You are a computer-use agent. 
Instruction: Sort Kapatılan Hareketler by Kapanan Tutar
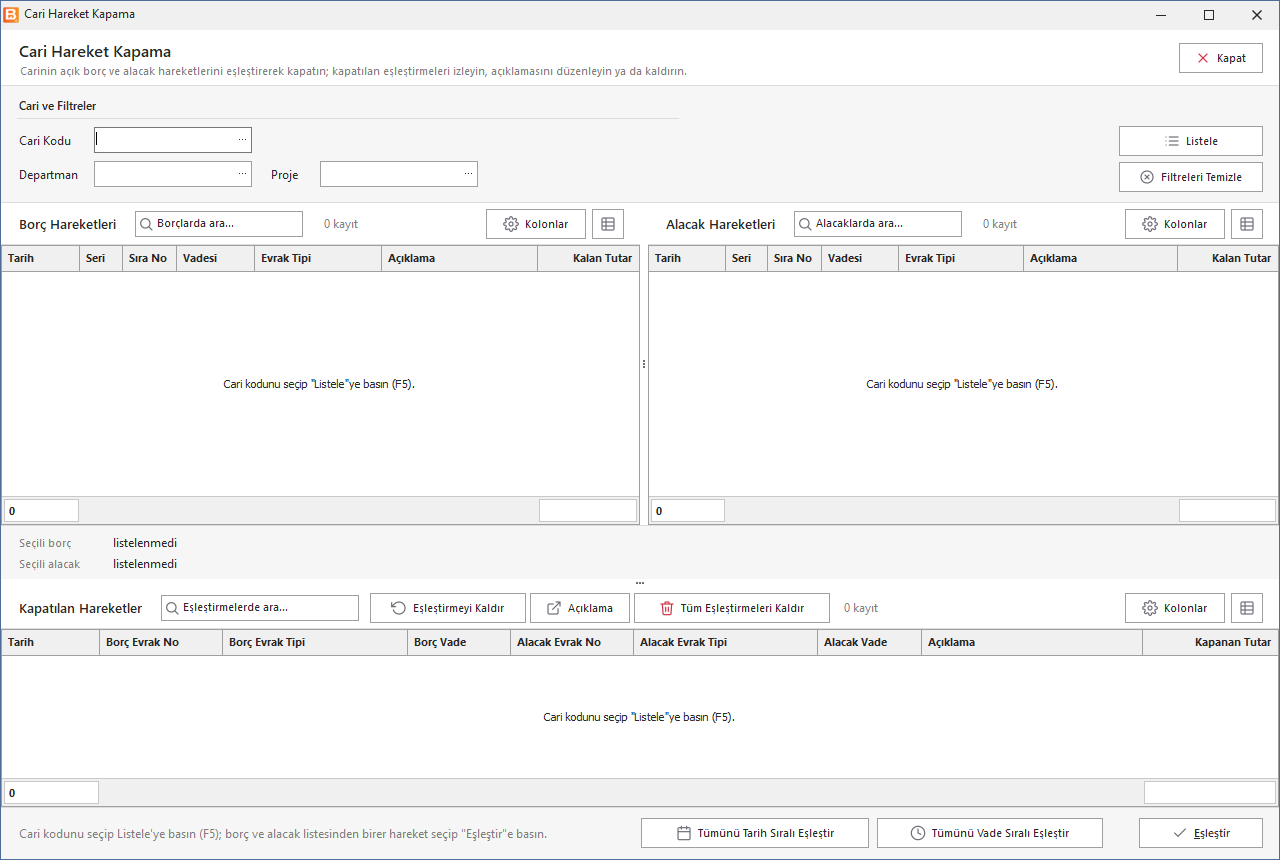point(1210,642)
